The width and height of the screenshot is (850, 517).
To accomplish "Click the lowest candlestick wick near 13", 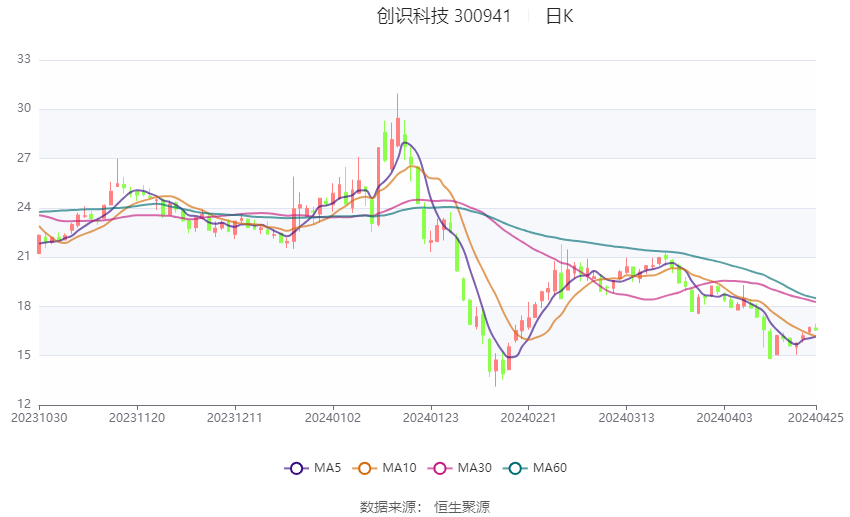I will [x=495, y=371].
